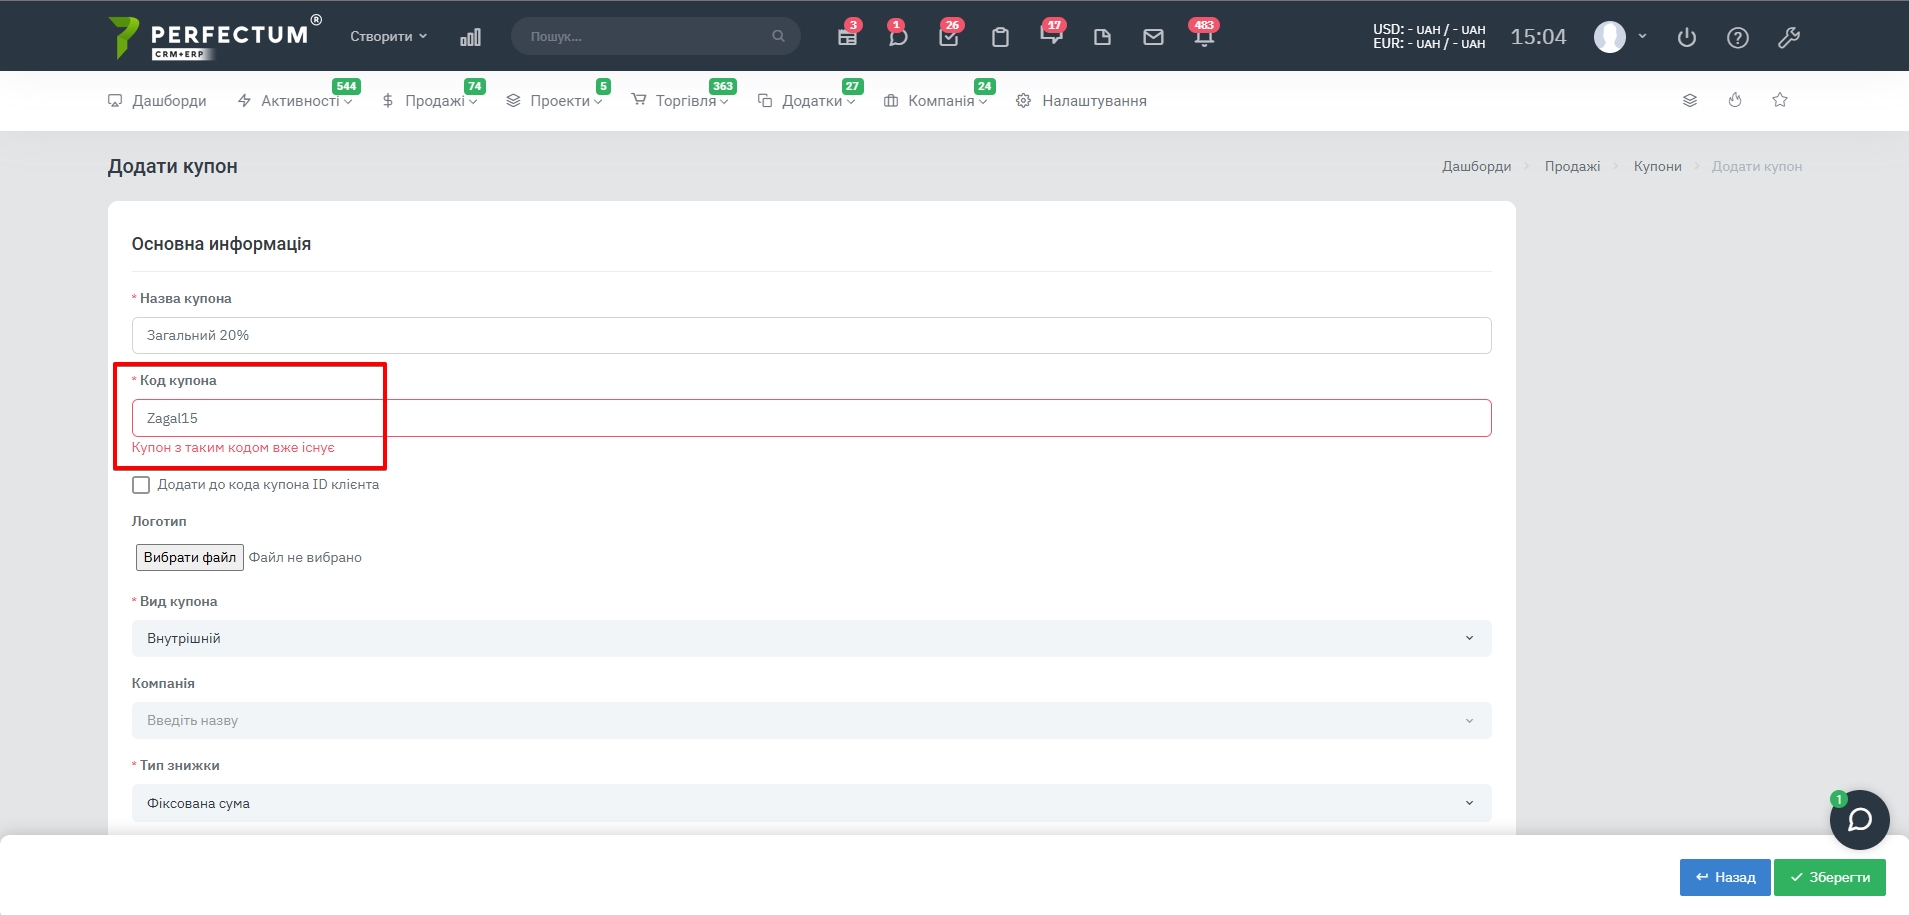
Task: Open the Компанія select field
Action: tap(810, 720)
